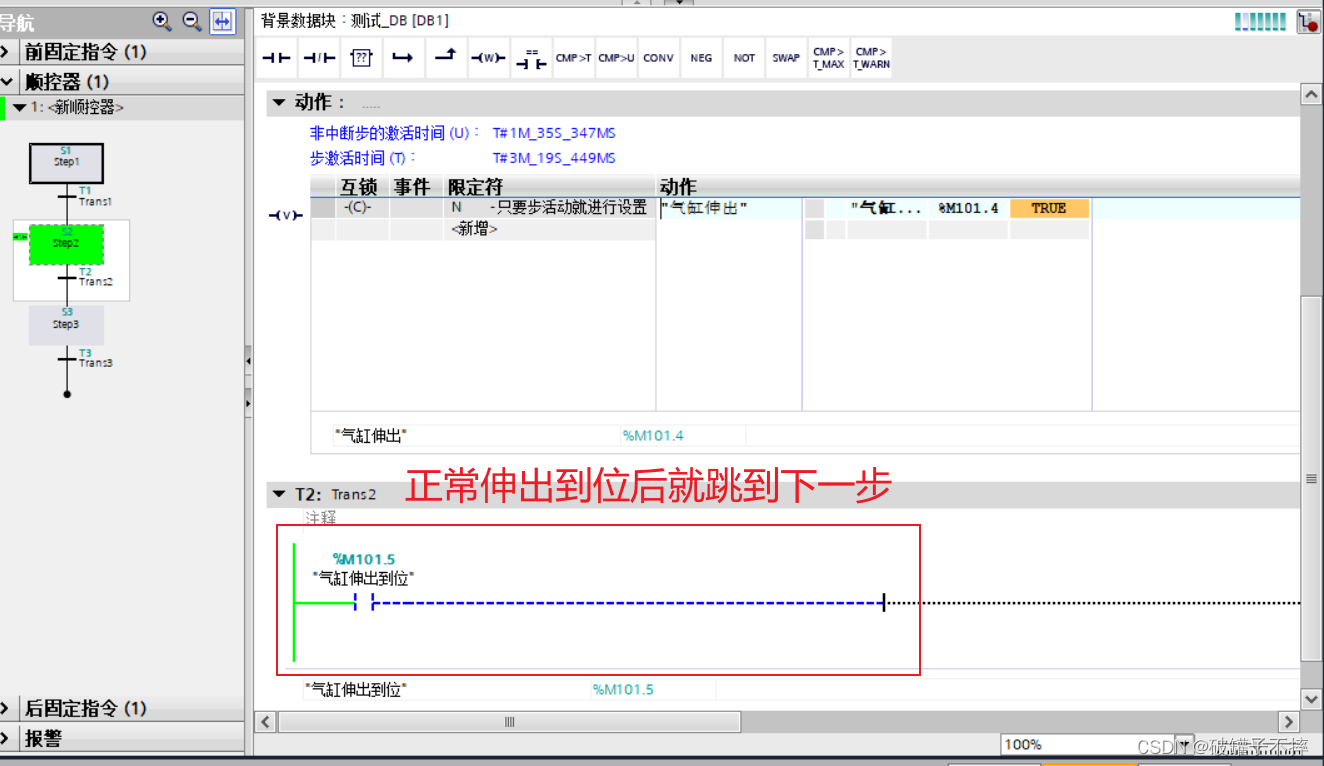Click the vertical scrollbar thumb
1324x766 pixels.
coord(1311,478)
